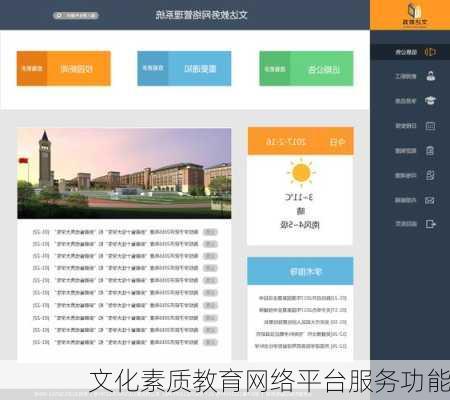Screen dimensions: 450x400
Task: Click the search pill in the top bar
Action: point(76,15)
